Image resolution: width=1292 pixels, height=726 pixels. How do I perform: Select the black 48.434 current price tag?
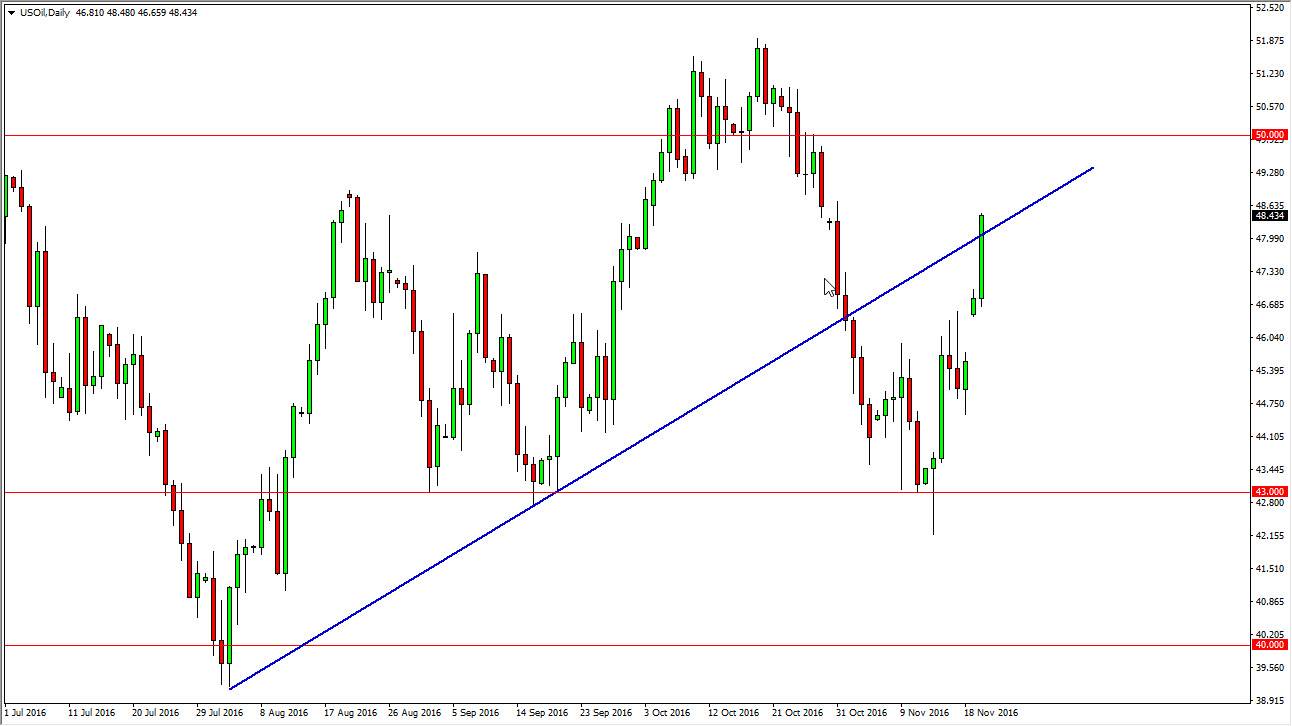click(1270, 215)
